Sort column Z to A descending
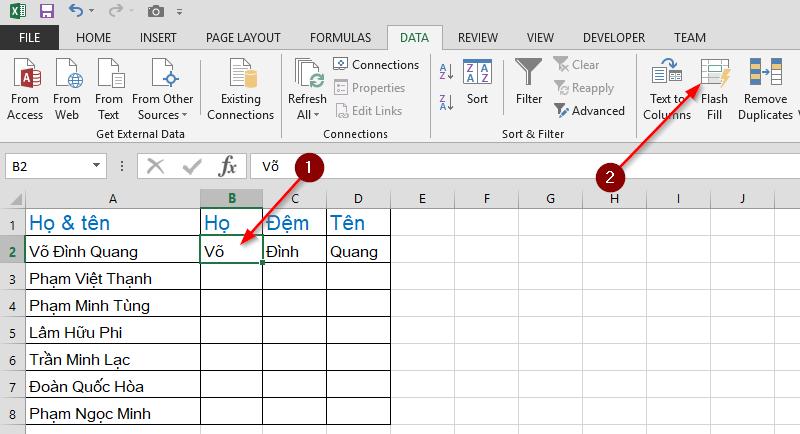Screen dimensions: 800x434 point(446,99)
